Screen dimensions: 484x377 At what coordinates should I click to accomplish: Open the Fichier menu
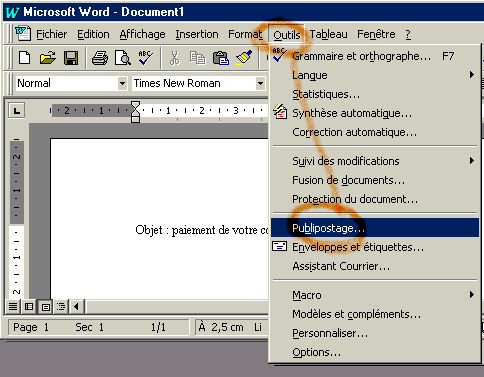pyautogui.click(x=51, y=34)
